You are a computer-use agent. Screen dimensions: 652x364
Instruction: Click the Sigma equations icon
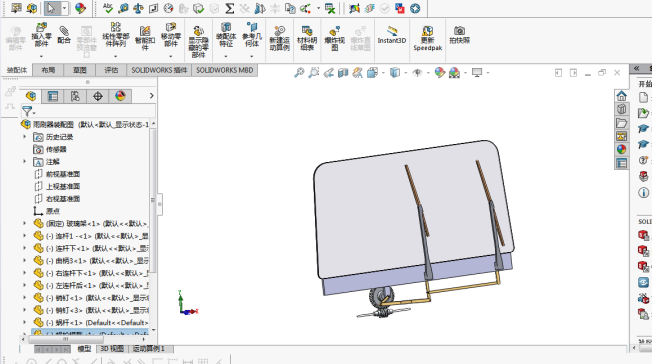[x=230, y=8]
